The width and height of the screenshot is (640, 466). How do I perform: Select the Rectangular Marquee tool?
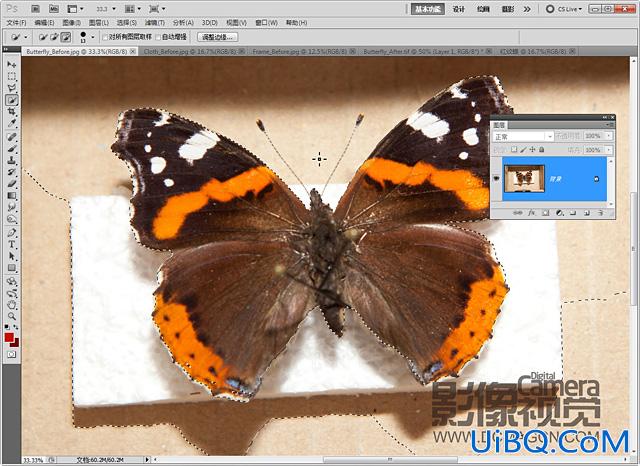point(11,76)
